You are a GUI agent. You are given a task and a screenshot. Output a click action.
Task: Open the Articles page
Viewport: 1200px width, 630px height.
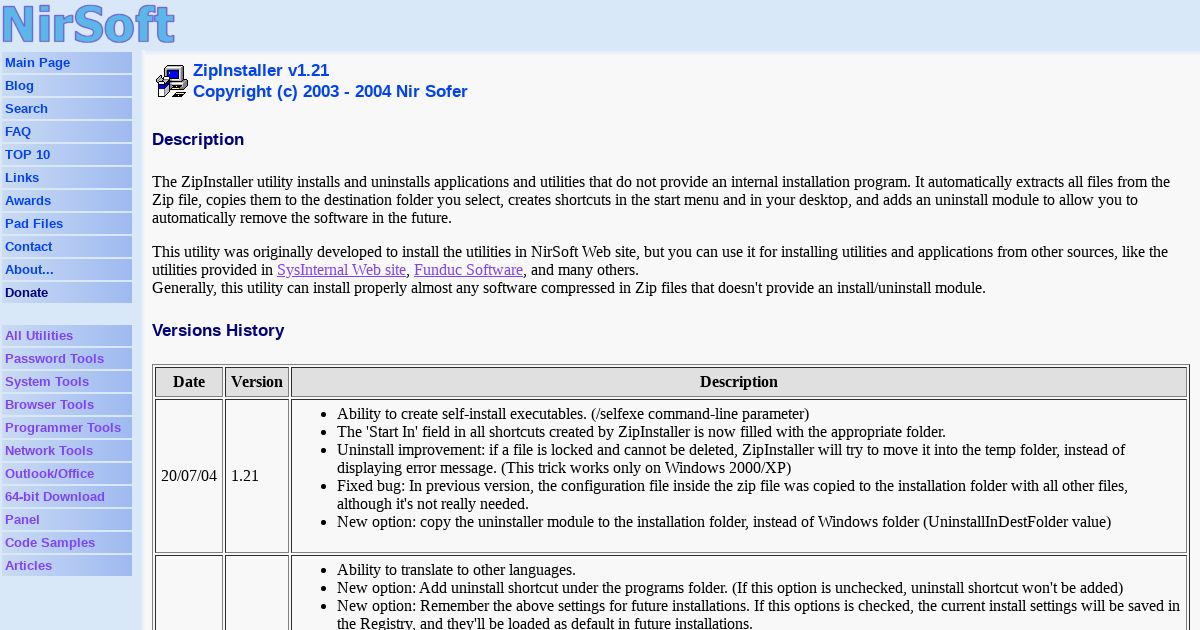coord(67,566)
